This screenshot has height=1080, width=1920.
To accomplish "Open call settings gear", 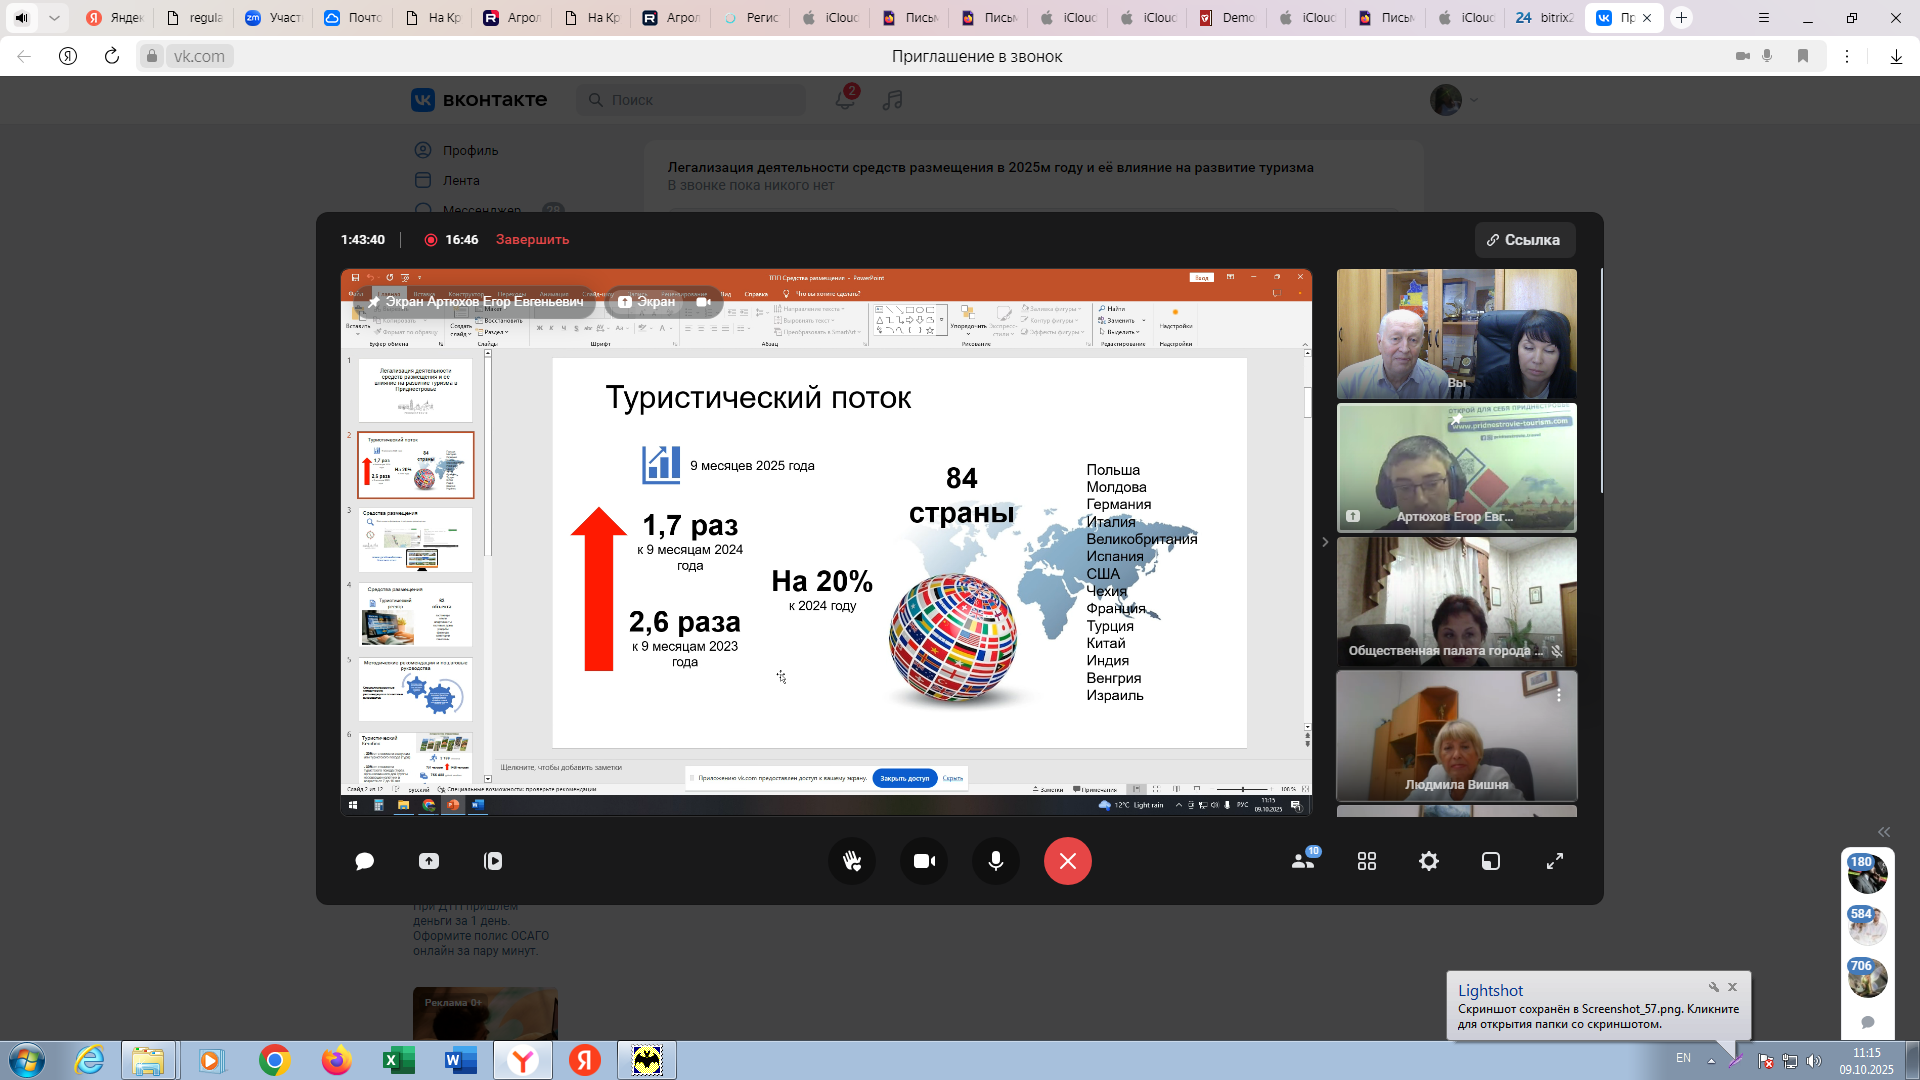I will 1429,861.
